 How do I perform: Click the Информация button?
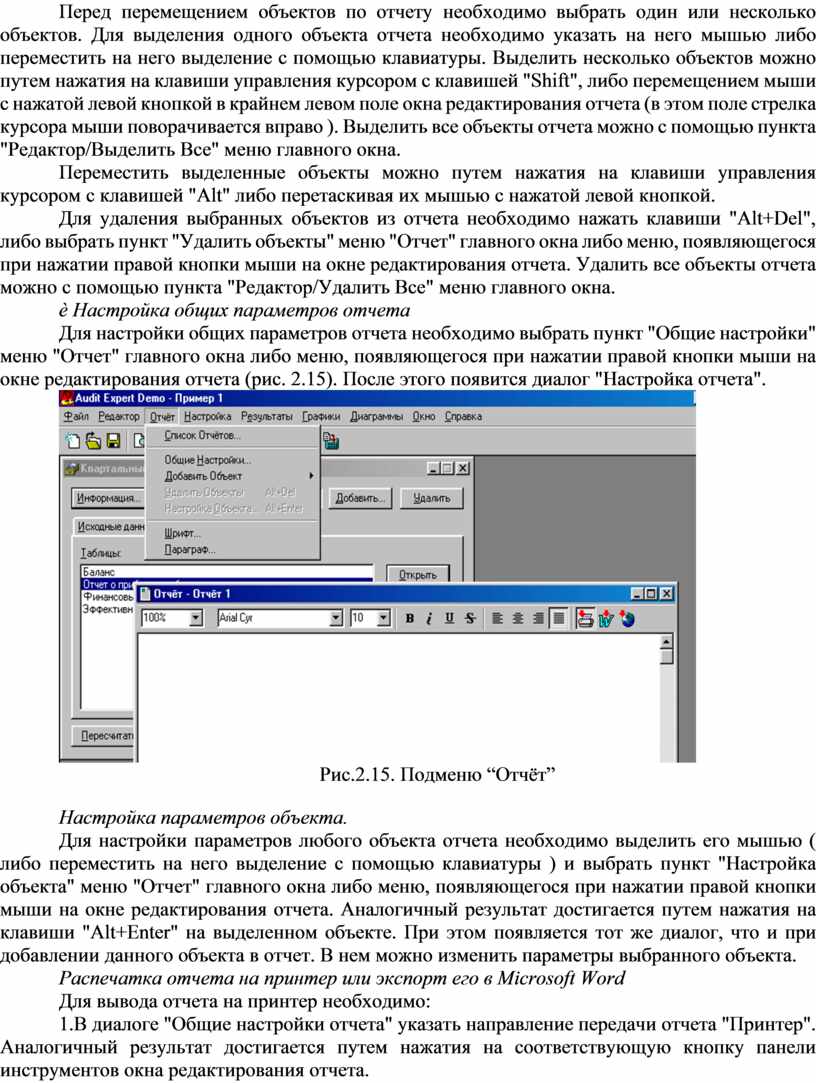coord(108,498)
